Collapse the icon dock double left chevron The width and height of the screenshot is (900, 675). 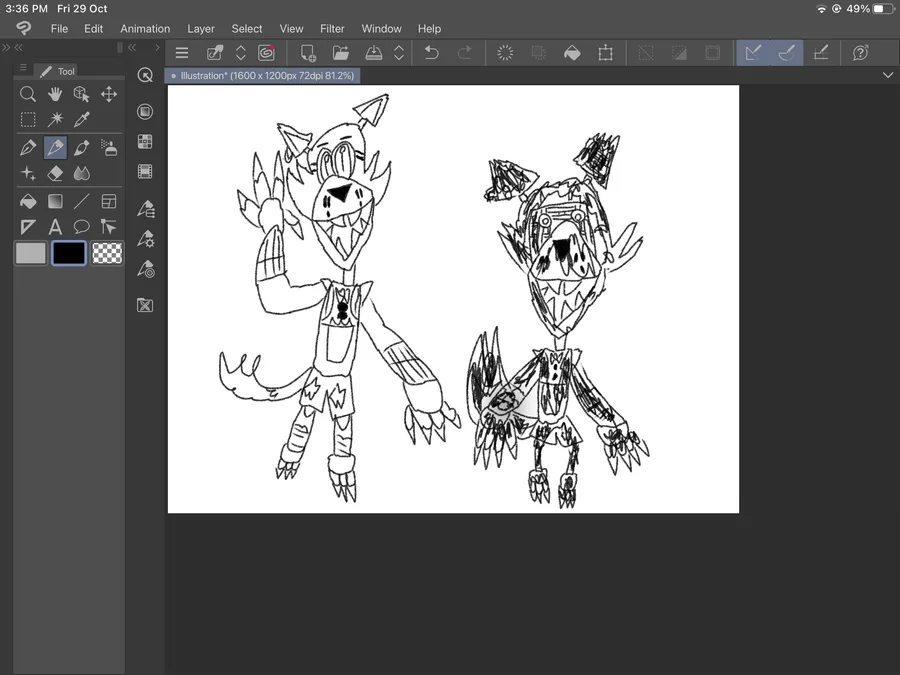[x=132, y=47]
